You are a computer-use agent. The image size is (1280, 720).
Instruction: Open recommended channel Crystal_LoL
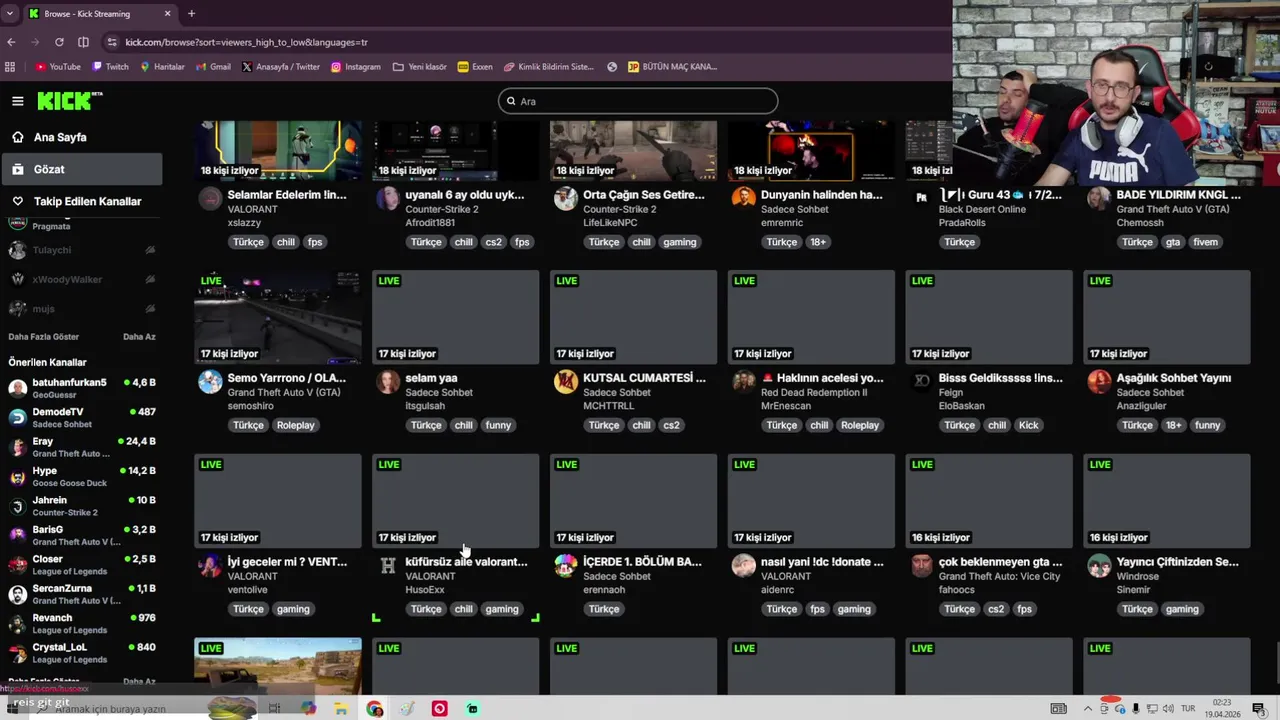tap(82, 653)
